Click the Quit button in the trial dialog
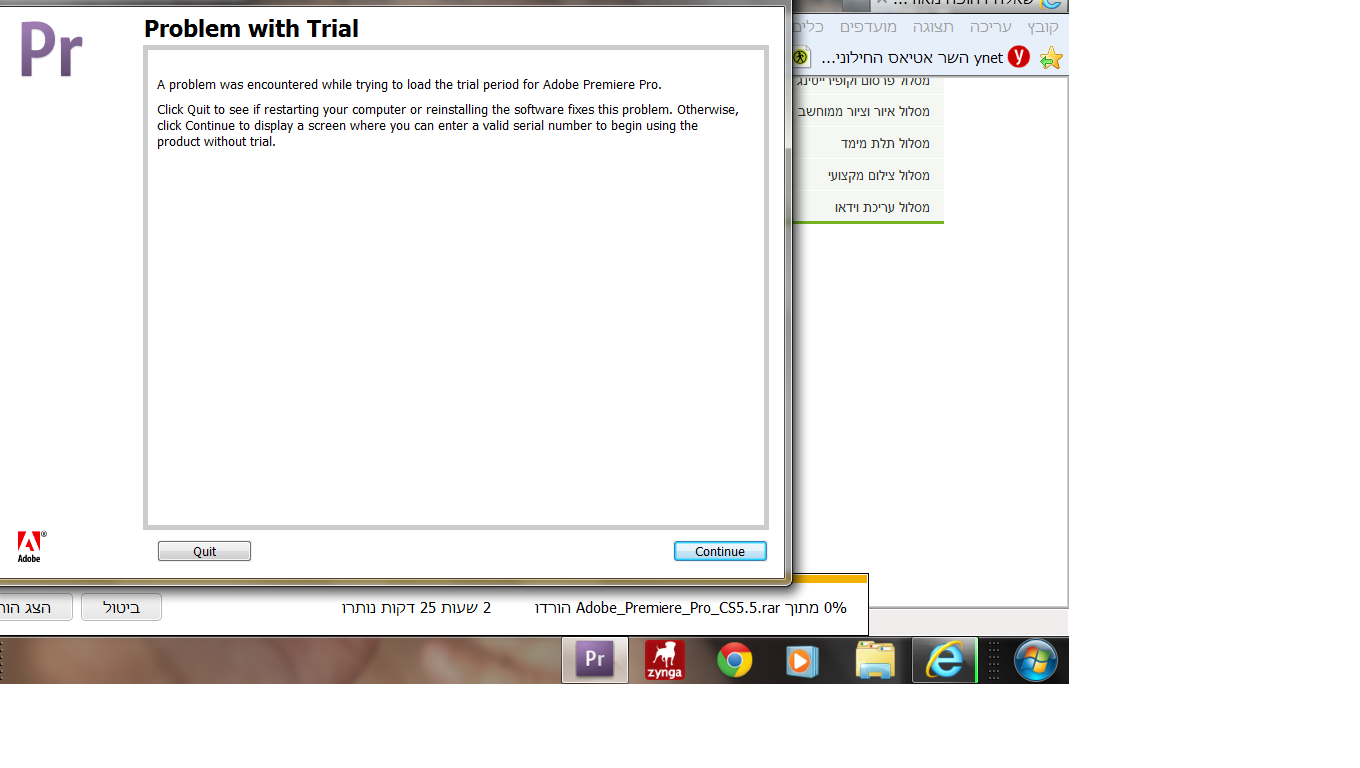Screen dimensions: 1360x768 [204, 551]
